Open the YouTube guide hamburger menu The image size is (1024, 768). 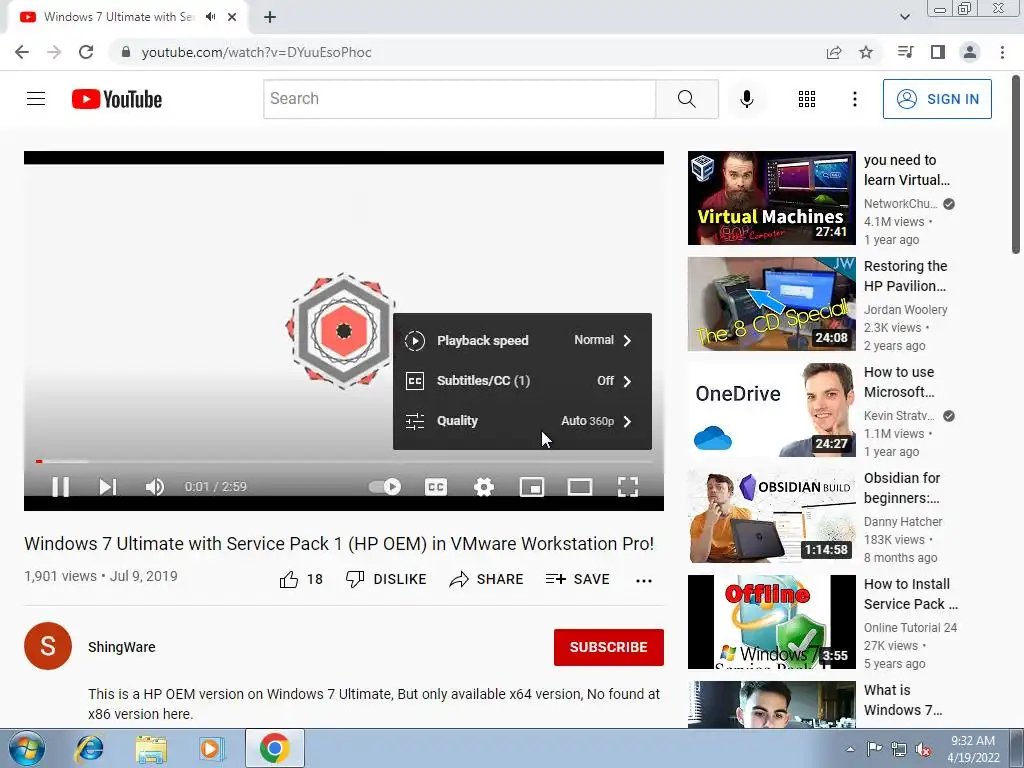[36, 99]
